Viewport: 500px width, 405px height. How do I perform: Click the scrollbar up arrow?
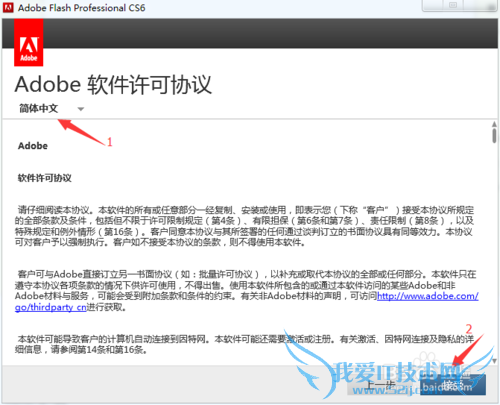(494, 124)
